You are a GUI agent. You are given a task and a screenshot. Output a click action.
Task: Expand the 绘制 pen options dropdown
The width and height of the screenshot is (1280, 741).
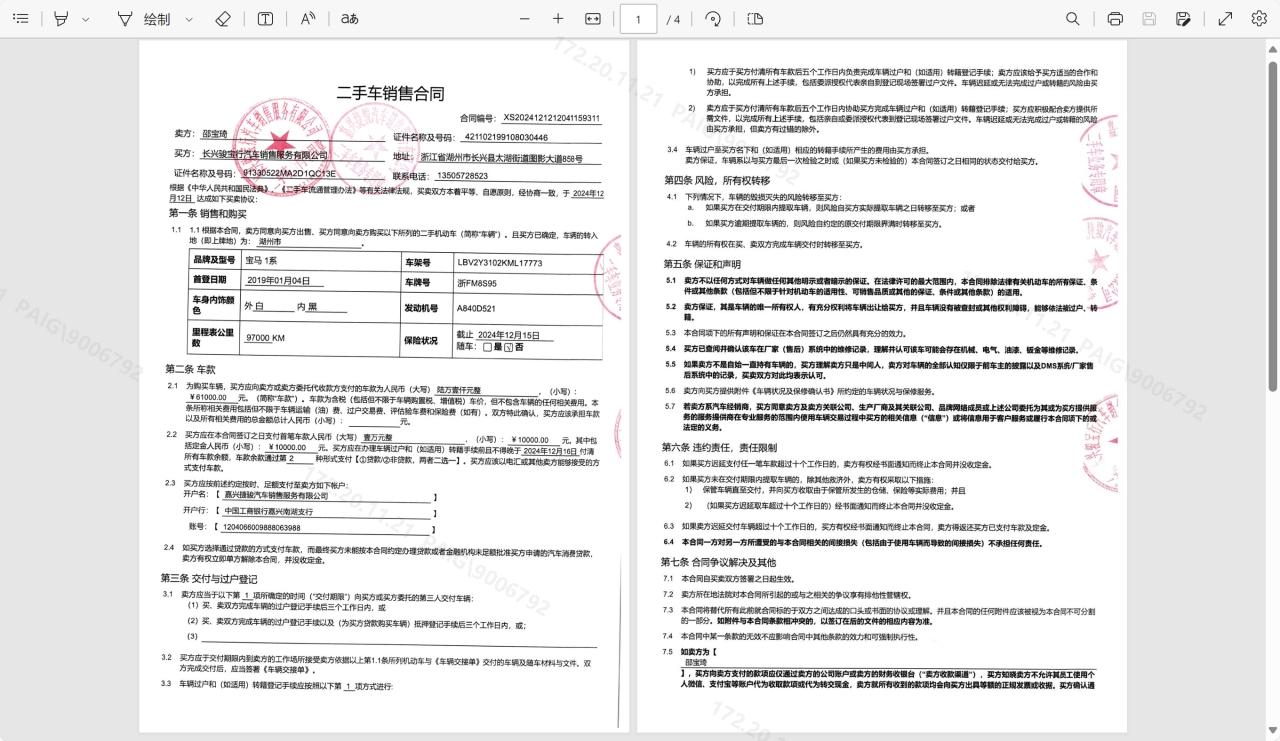pos(189,19)
